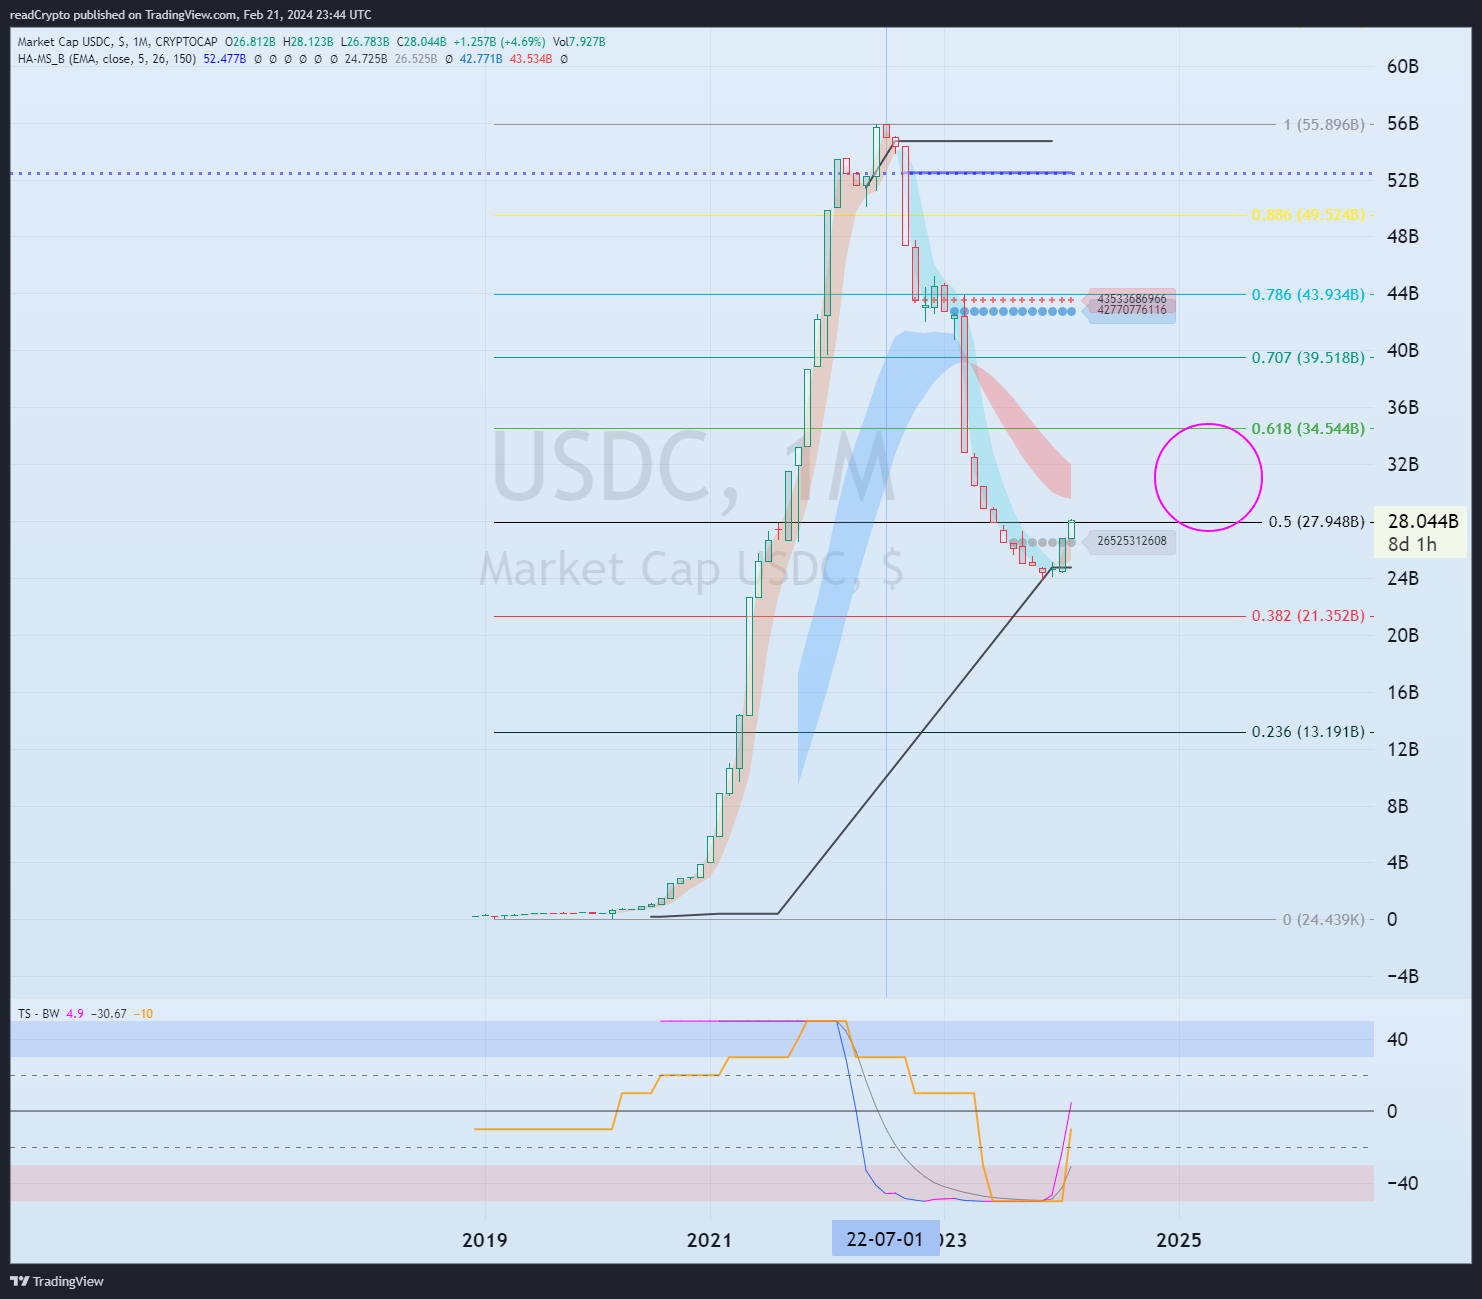Click the −40 oscillator axis label

click(1402, 1183)
